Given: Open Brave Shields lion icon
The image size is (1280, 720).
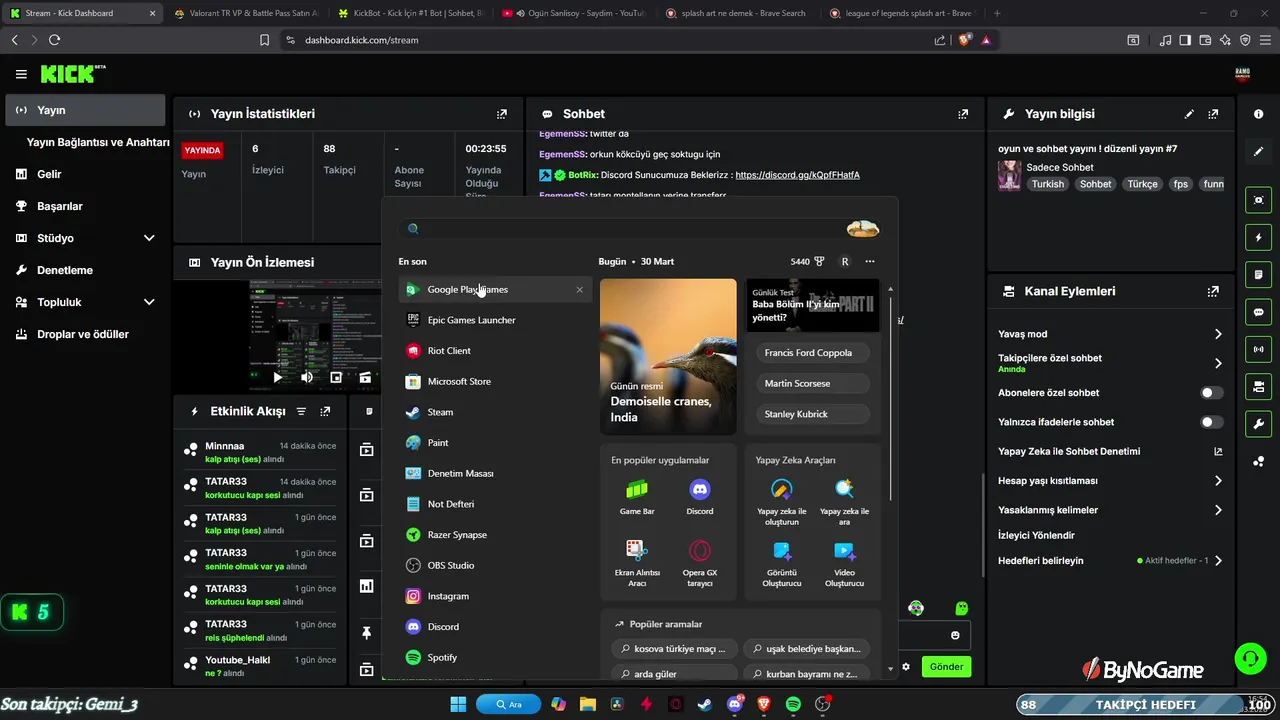Looking at the screenshot, I should click(964, 40).
